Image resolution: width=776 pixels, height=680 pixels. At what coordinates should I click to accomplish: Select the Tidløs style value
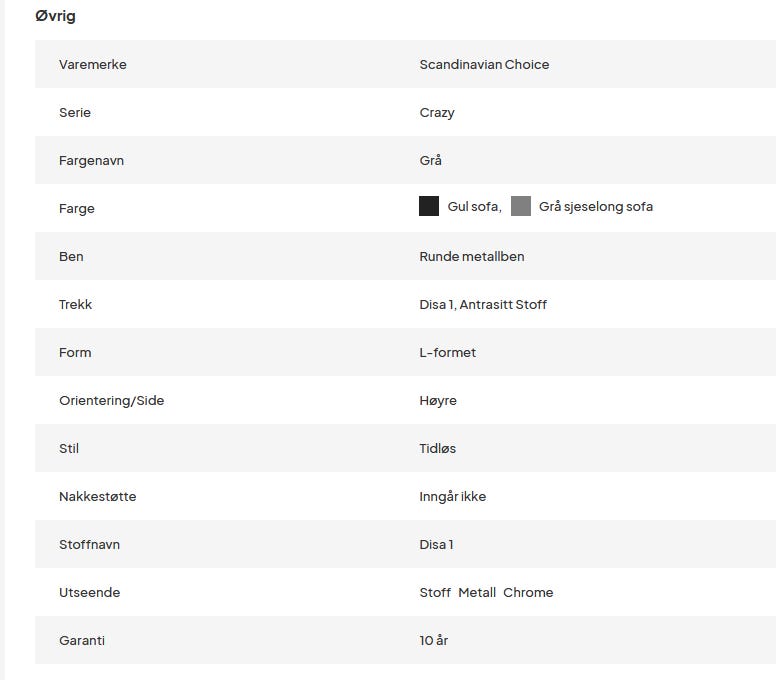438,449
